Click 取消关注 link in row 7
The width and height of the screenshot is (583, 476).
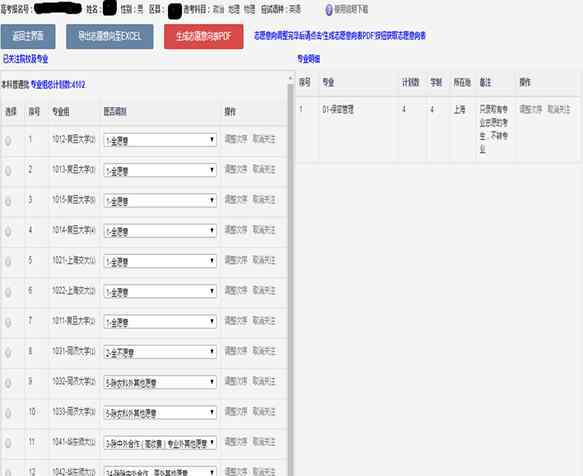264,321
